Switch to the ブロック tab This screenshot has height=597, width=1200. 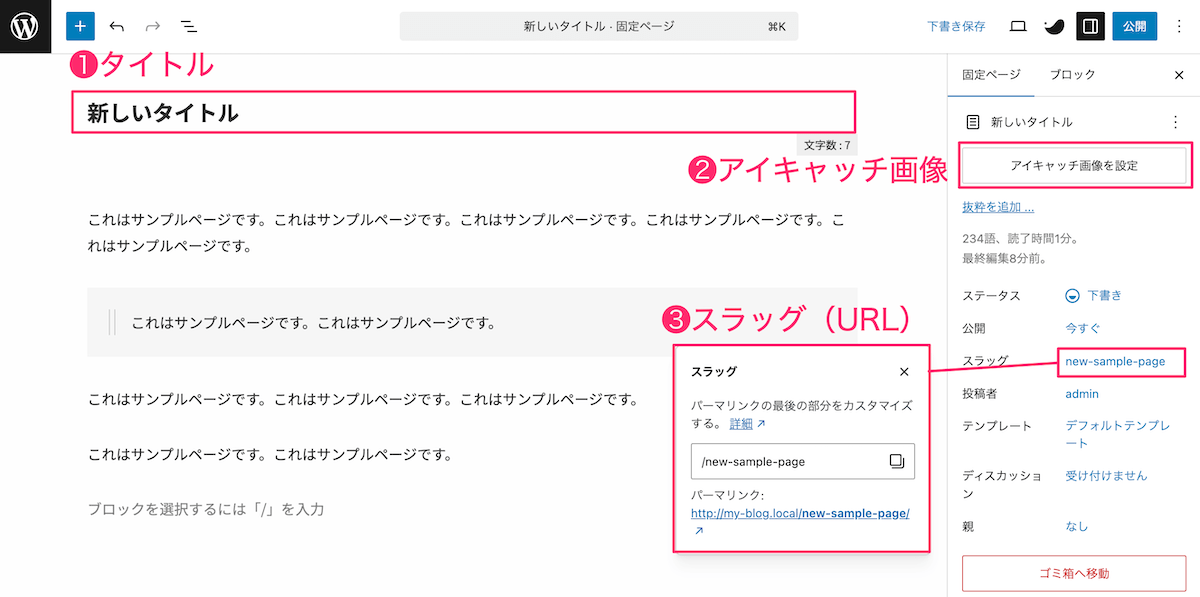point(1072,75)
